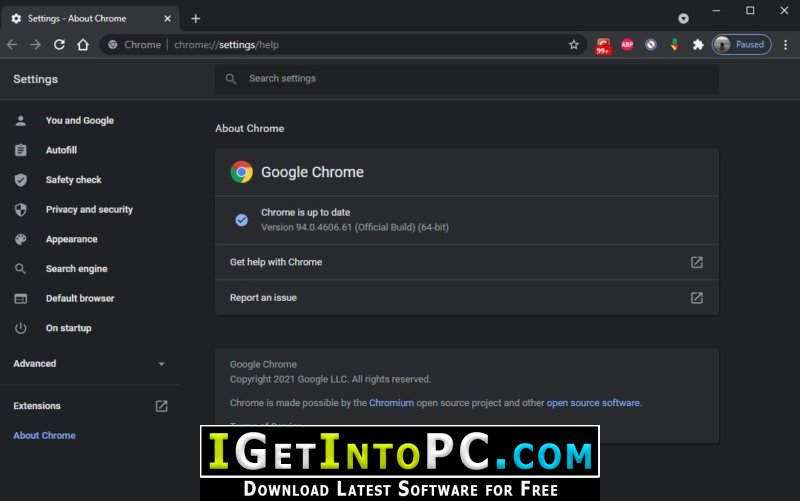Select About Chrome in the sidebar
The width and height of the screenshot is (800, 501).
[x=44, y=435]
